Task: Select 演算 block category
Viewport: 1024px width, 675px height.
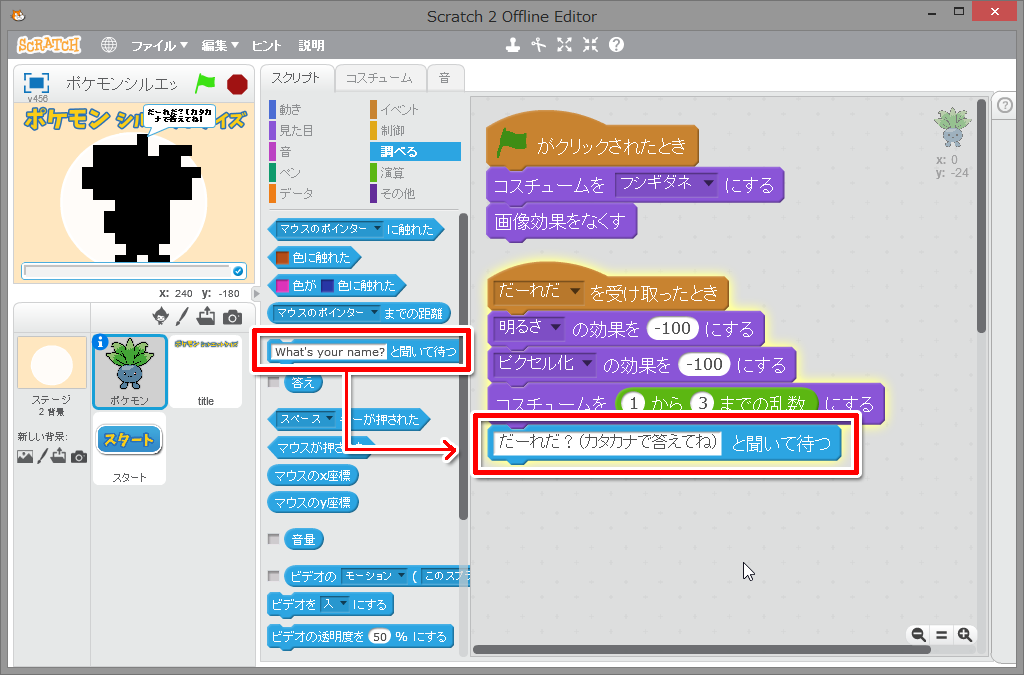Action: pos(392,172)
